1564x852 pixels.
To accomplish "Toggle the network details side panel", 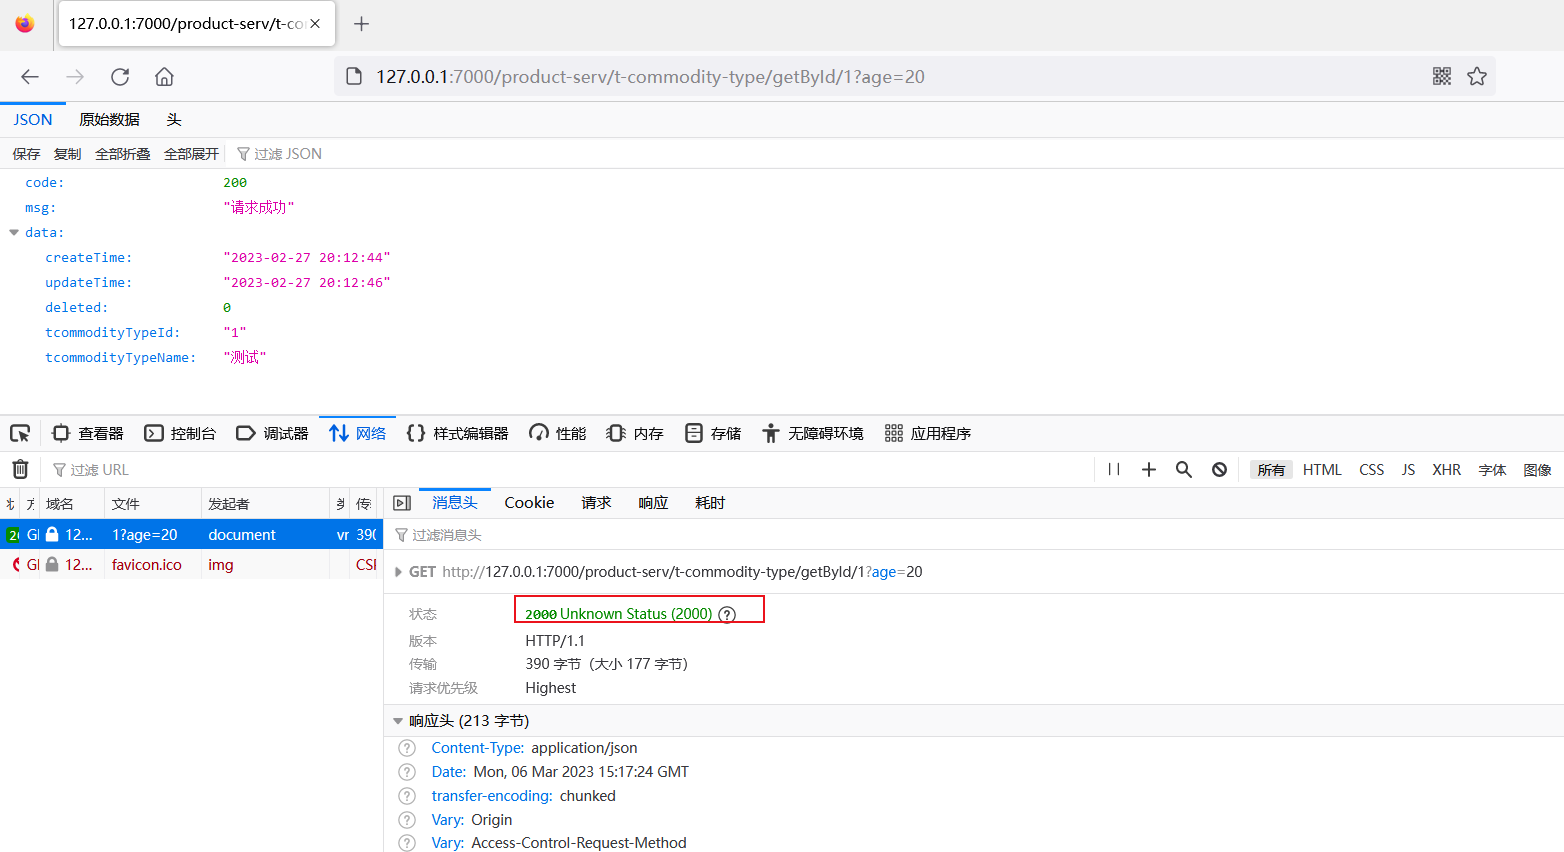I will [402, 503].
